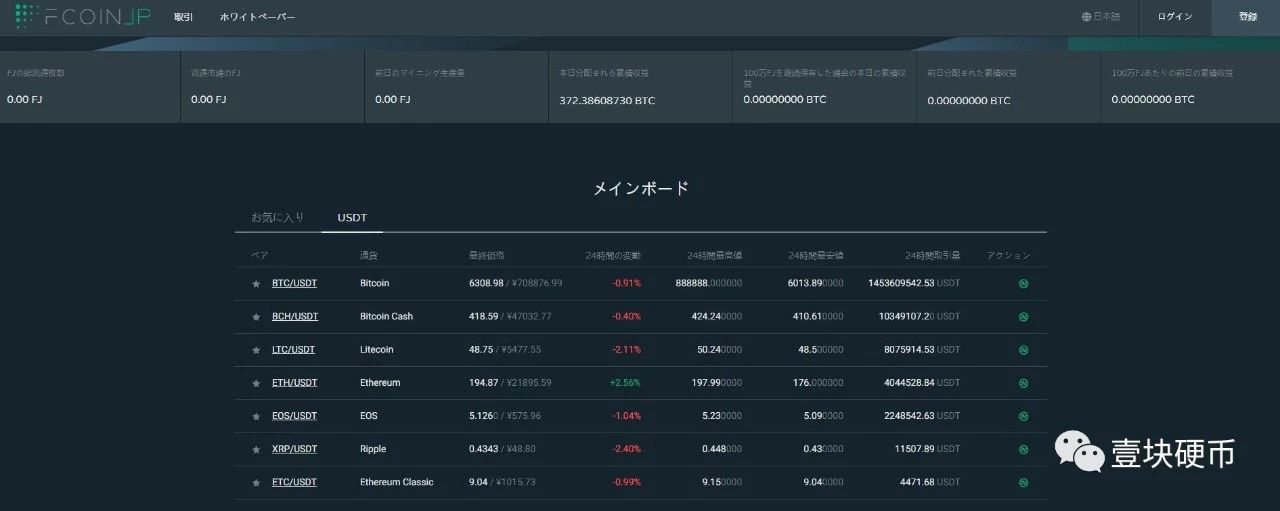Favorite the XRP/USDT pair star
Viewport: 1280px width, 511px height.
click(x=256, y=449)
